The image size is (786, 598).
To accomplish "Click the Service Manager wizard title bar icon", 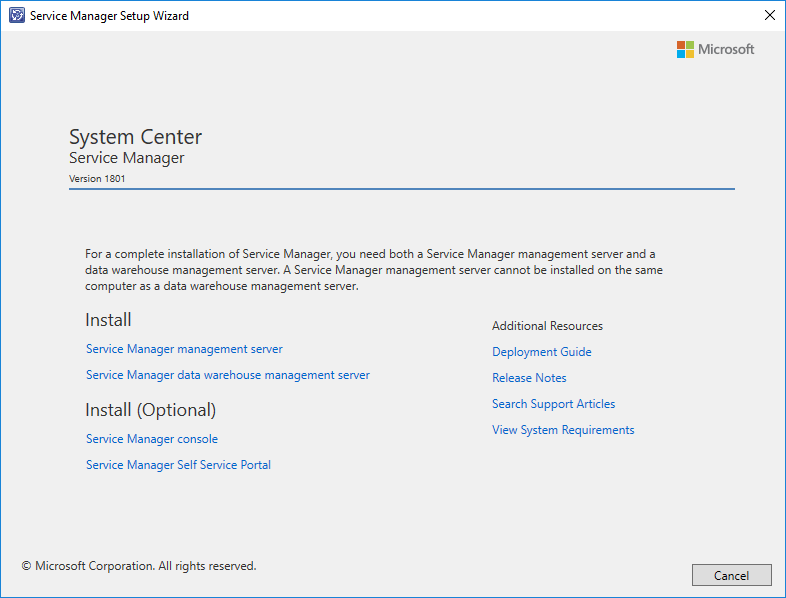I will (x=16, y=16).
